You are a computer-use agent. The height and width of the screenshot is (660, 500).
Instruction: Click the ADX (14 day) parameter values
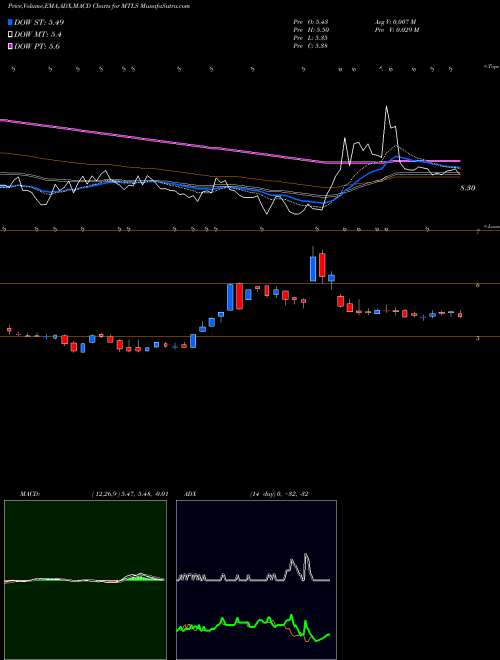pyautogui.click(x=279, y=493)
